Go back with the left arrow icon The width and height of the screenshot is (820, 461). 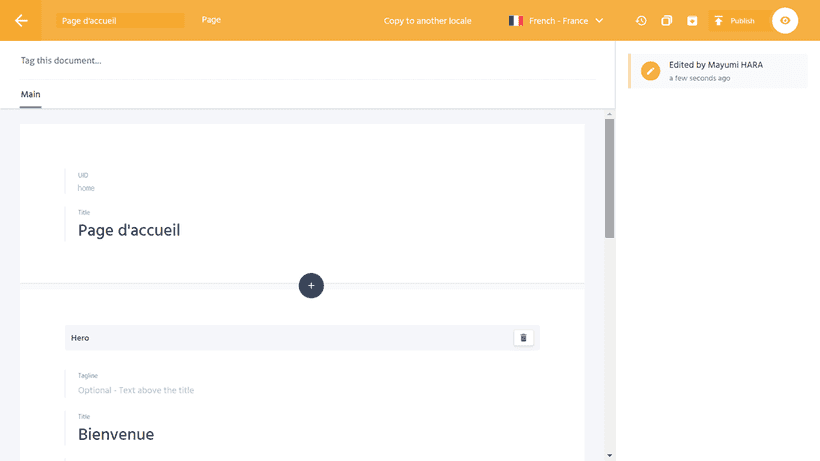(x=21, y=20)
